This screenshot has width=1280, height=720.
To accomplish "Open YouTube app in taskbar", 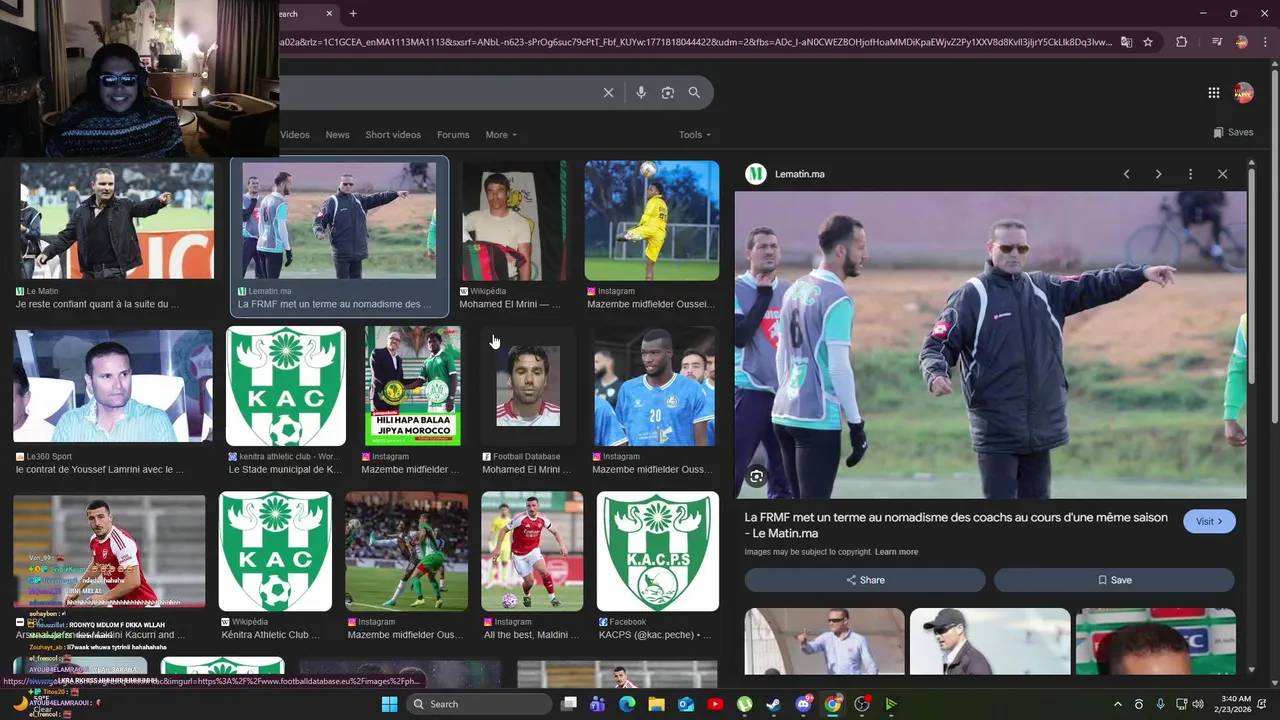I will (x=715, y=704).
